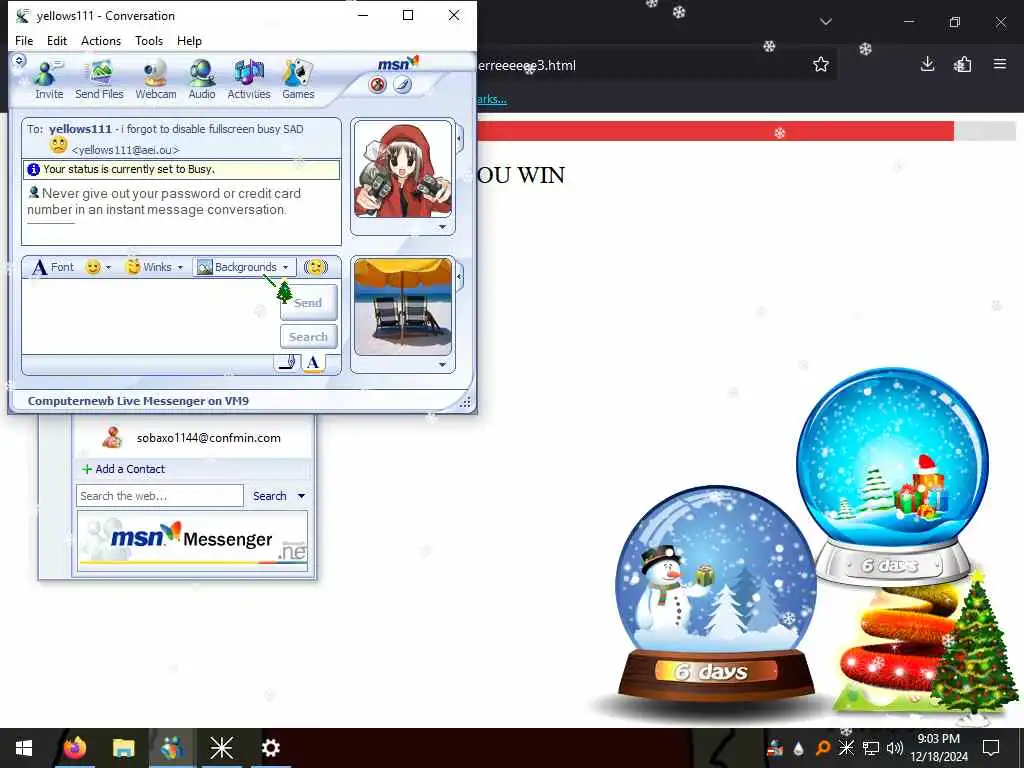Click the smiley emoticon picker icon
1024x768 pixels.
93,267
